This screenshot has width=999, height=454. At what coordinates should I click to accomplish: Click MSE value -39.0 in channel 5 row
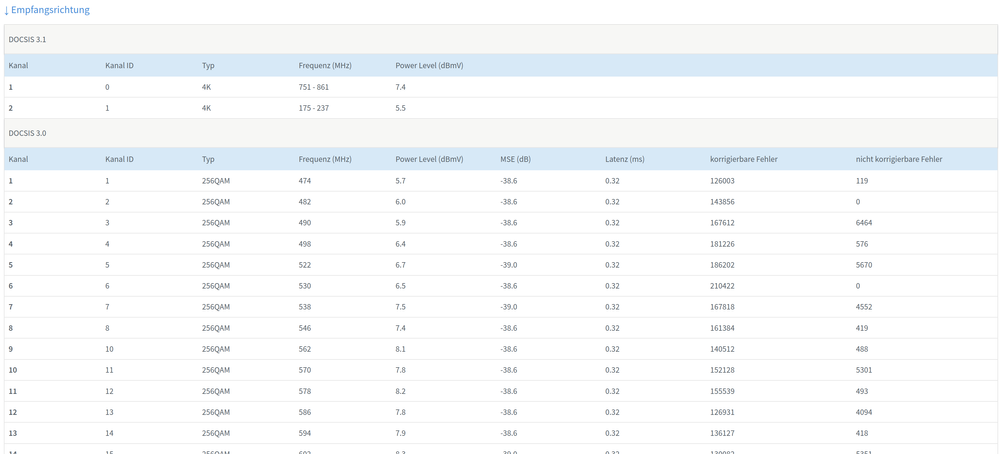[508, 265]
